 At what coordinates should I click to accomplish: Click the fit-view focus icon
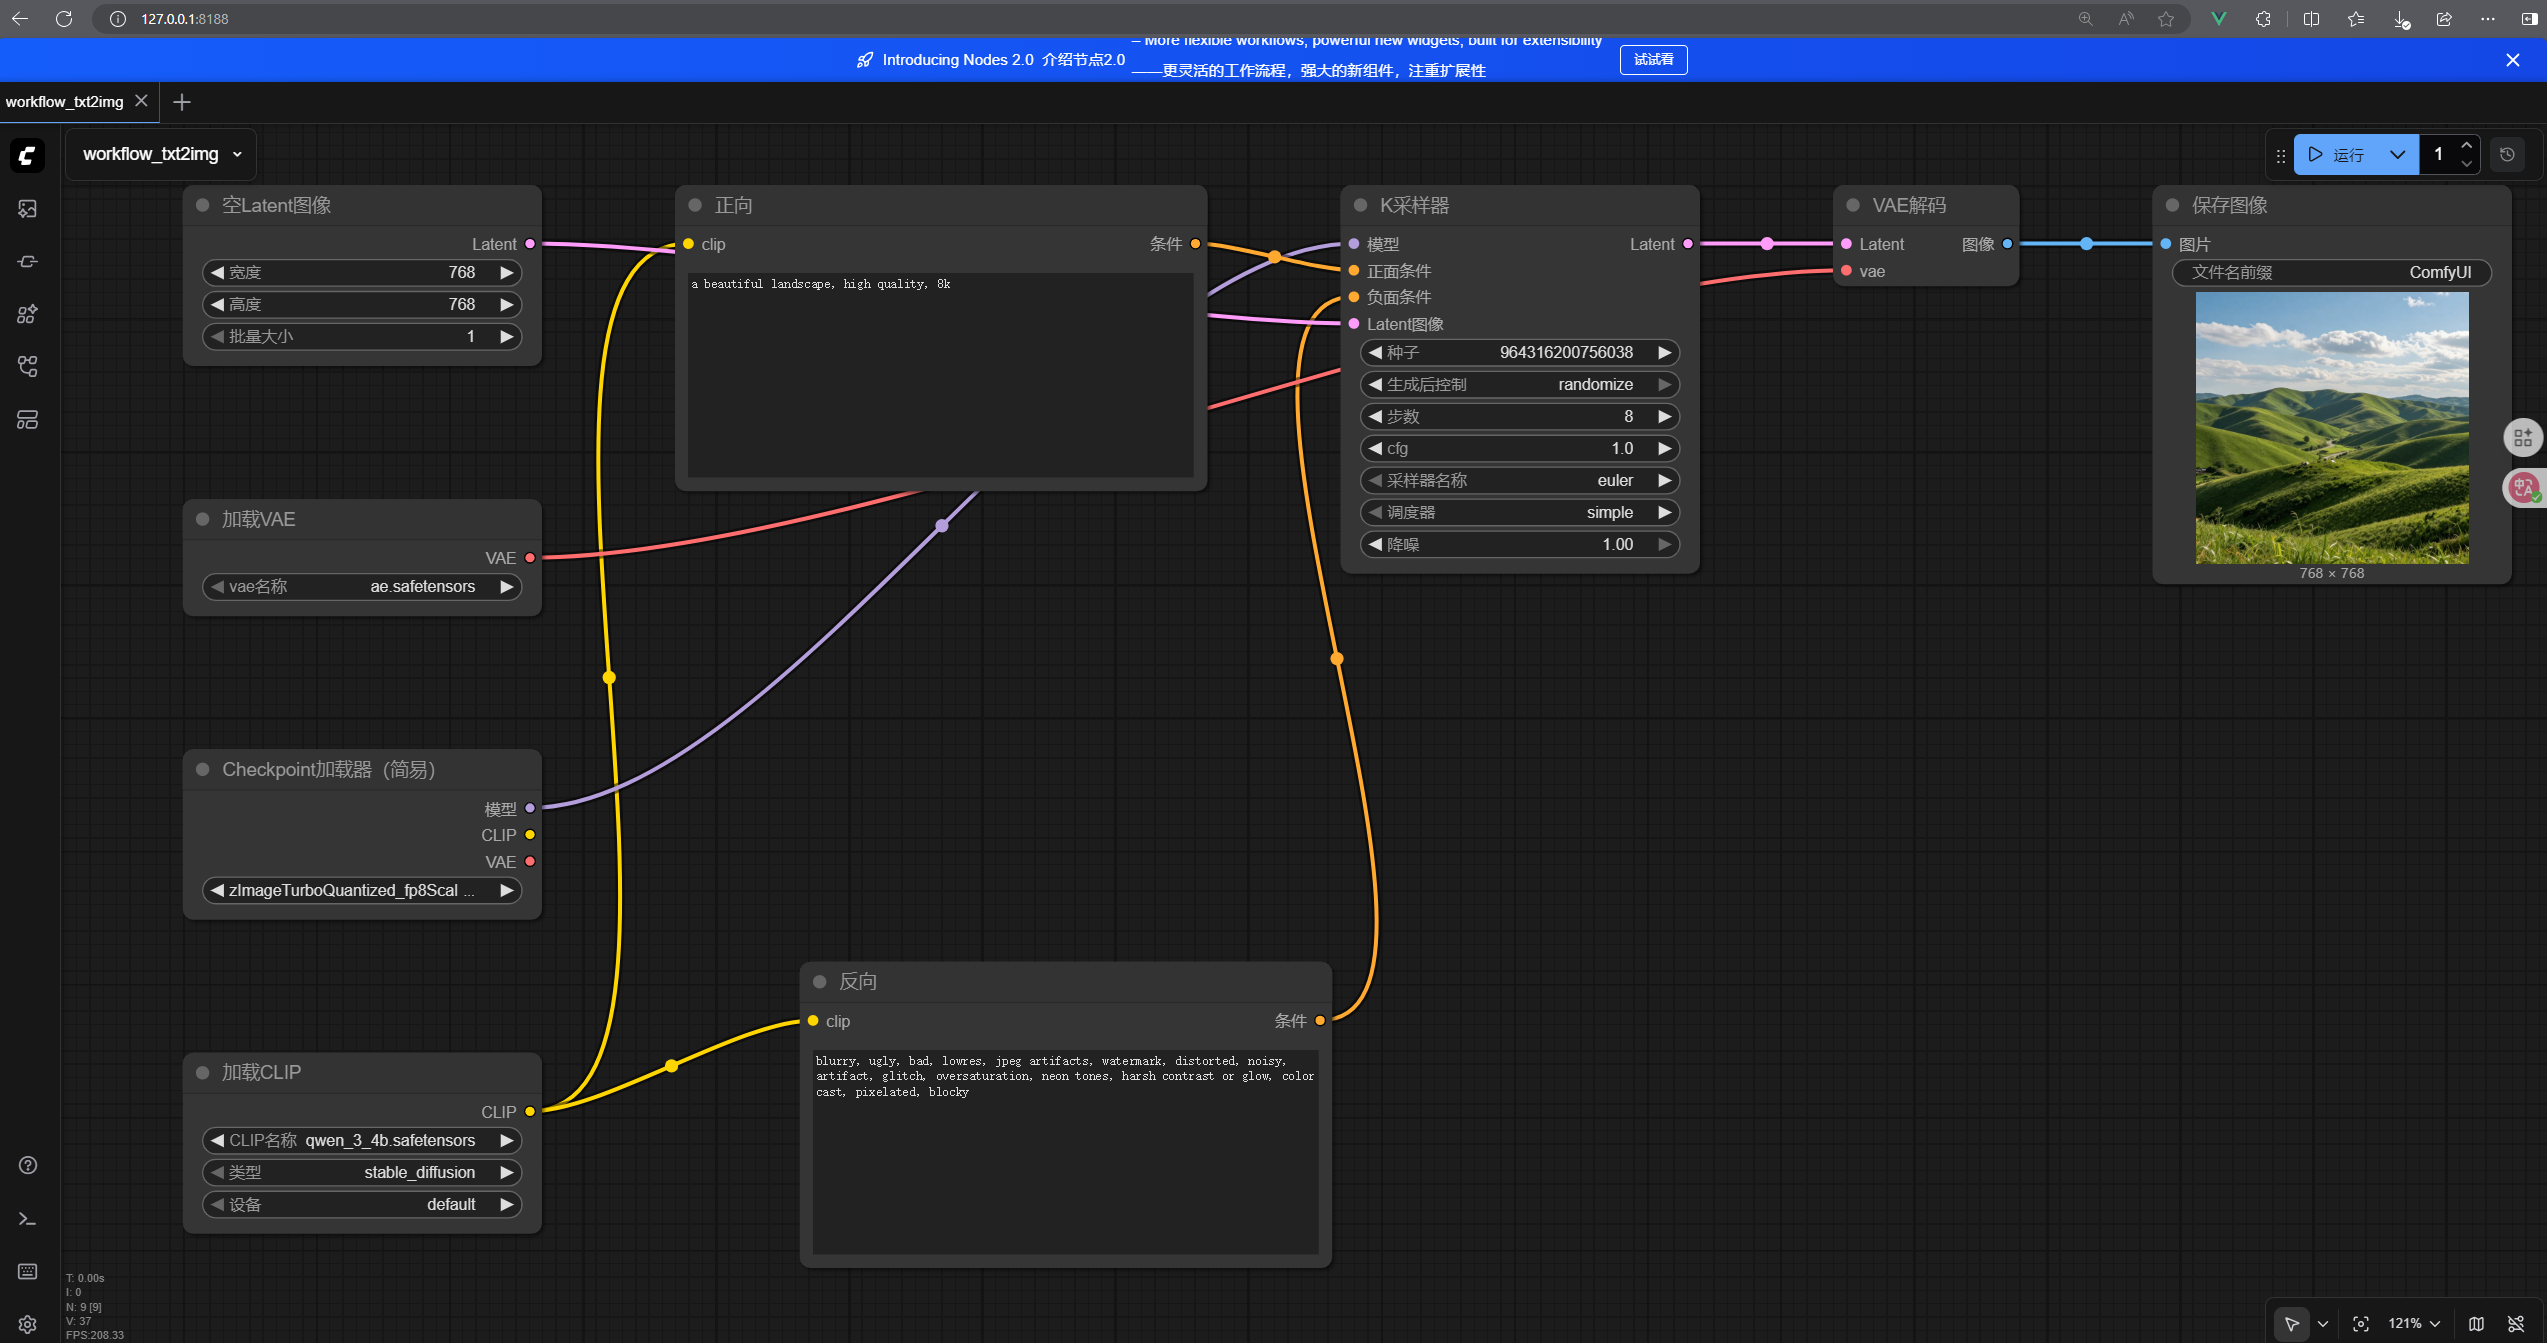tap(2361, 1323)
